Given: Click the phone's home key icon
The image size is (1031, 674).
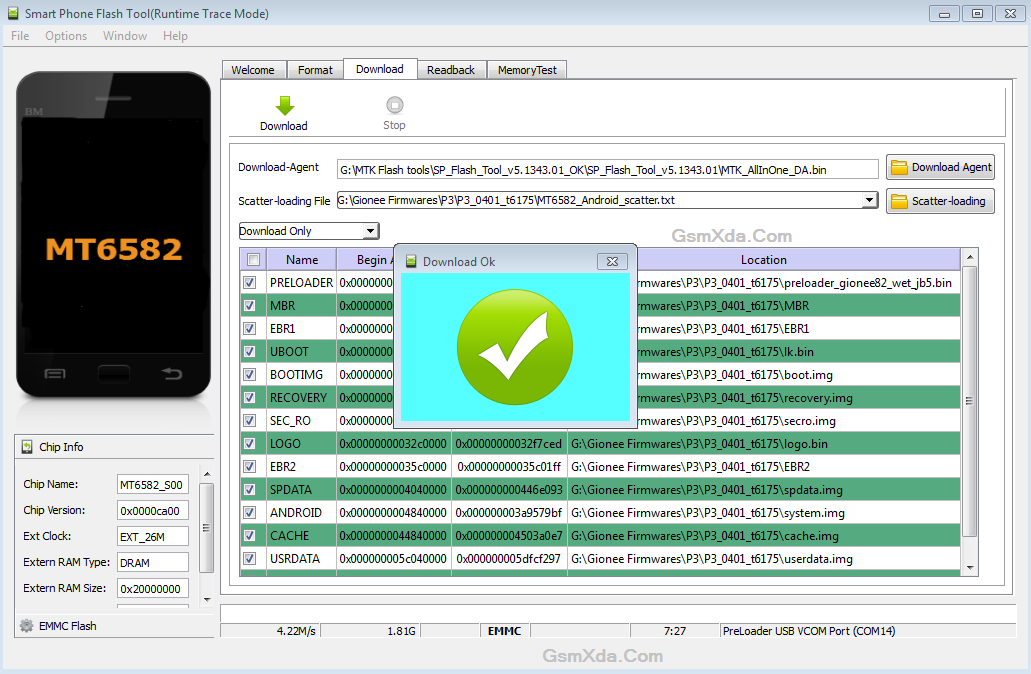Looking at the screenshot, I should [x=113, y=373].
